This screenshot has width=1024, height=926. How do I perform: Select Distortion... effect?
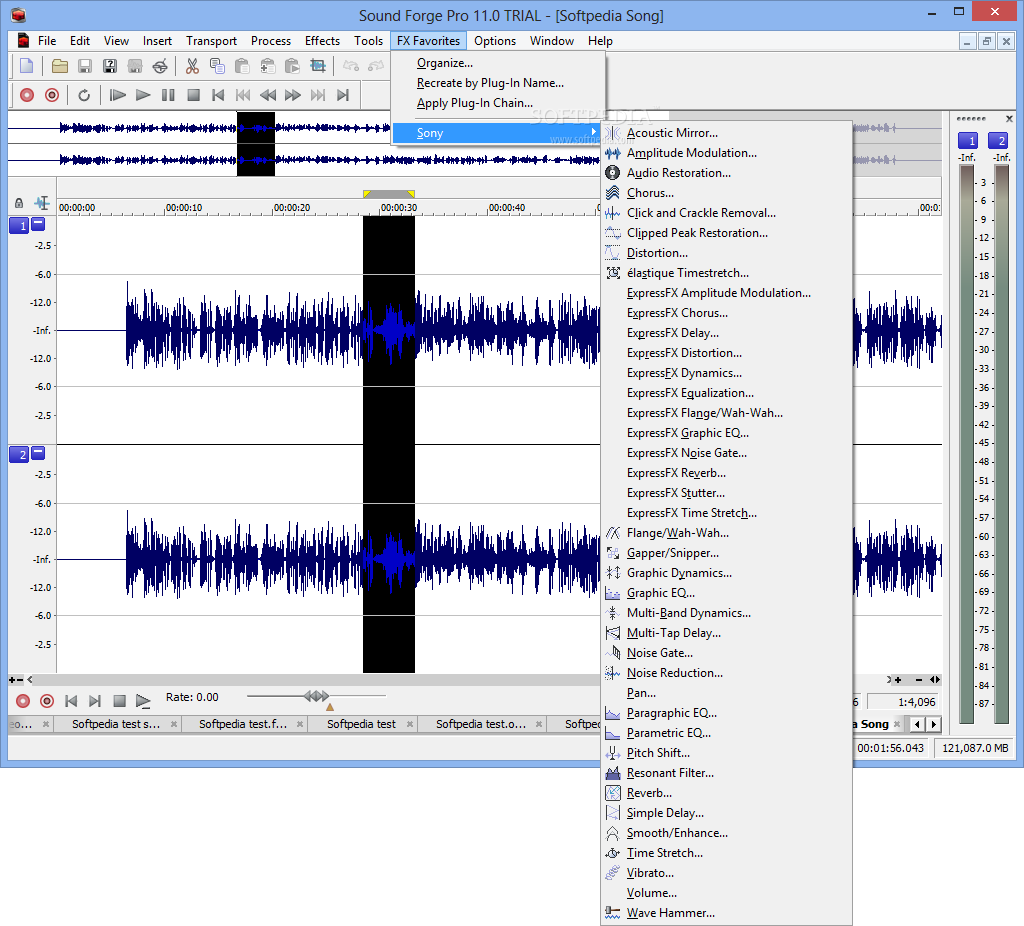click(x=726, y=253)
